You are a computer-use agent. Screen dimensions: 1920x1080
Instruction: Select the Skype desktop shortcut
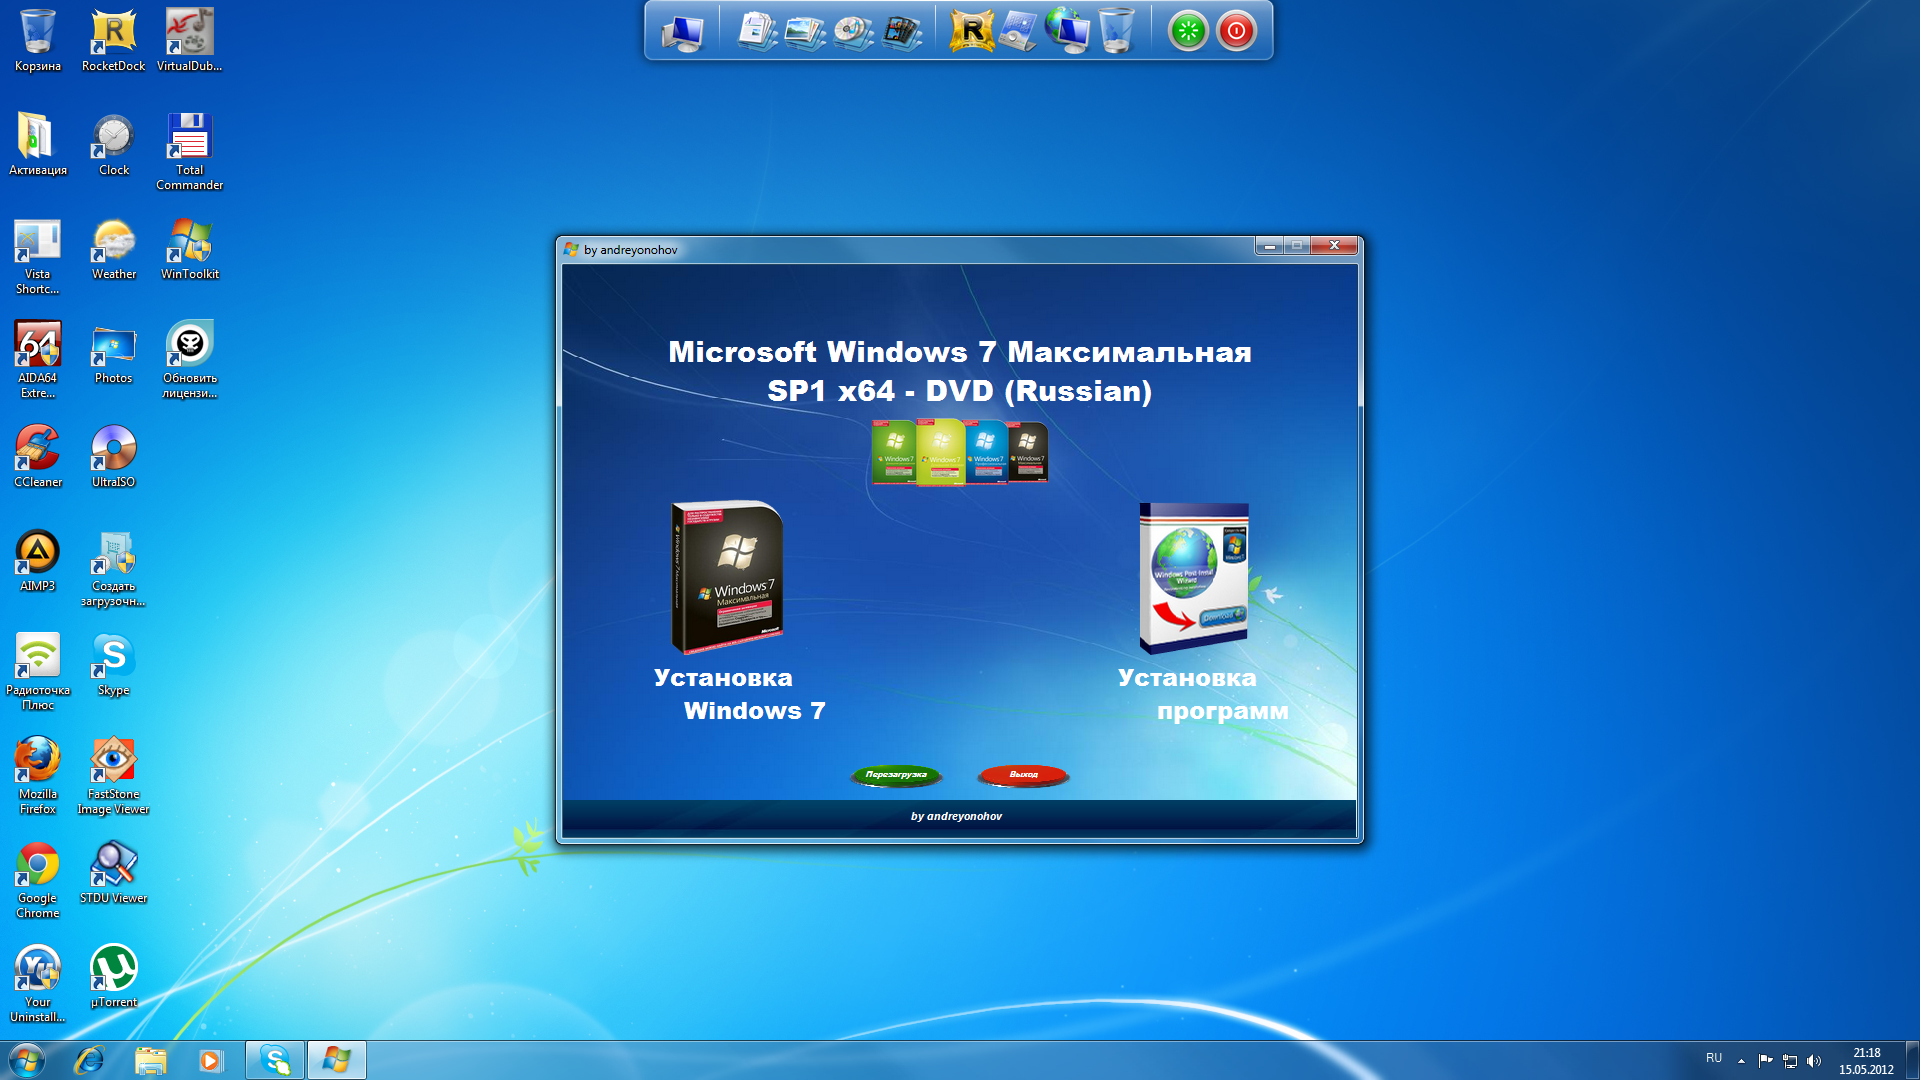click(113, 665)
